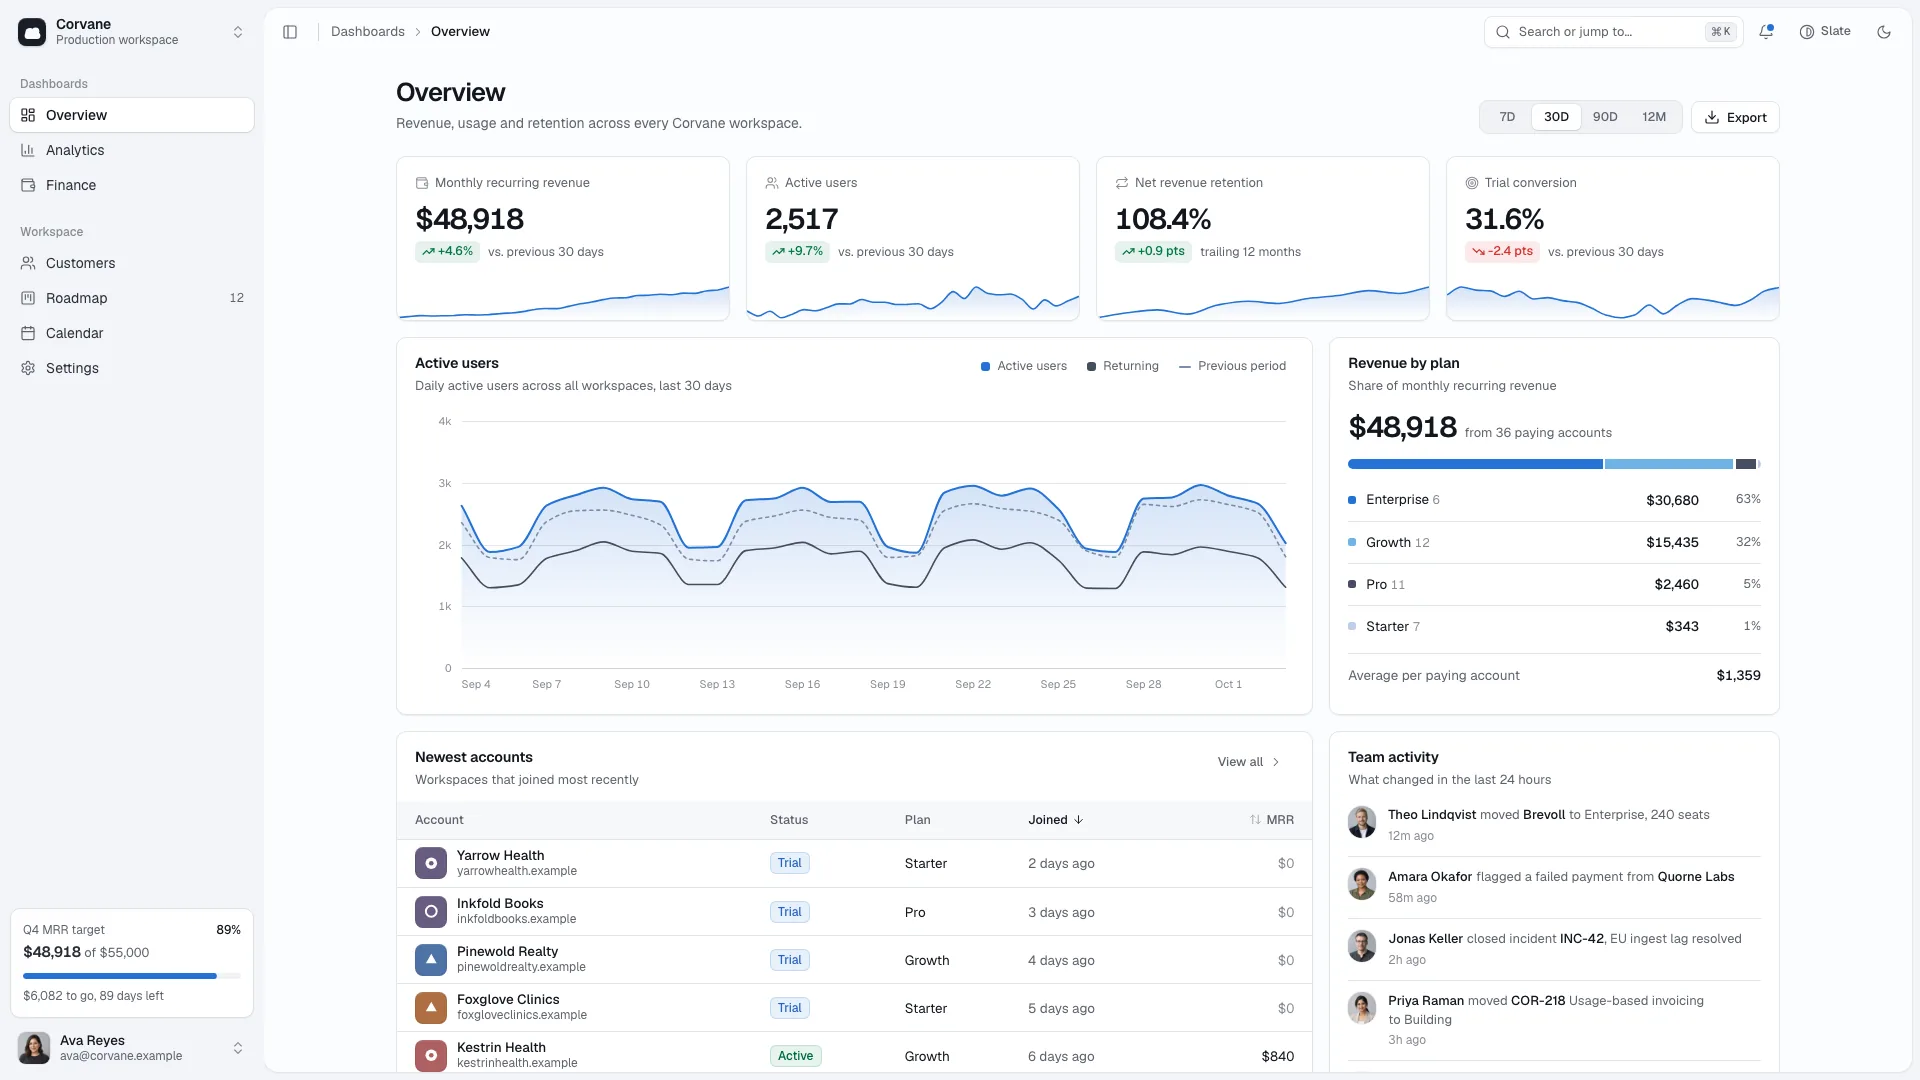1920x1080 pixels.
Task: Sort table by MRR column
Action: pyautogui.click(x=1271, y=820)
